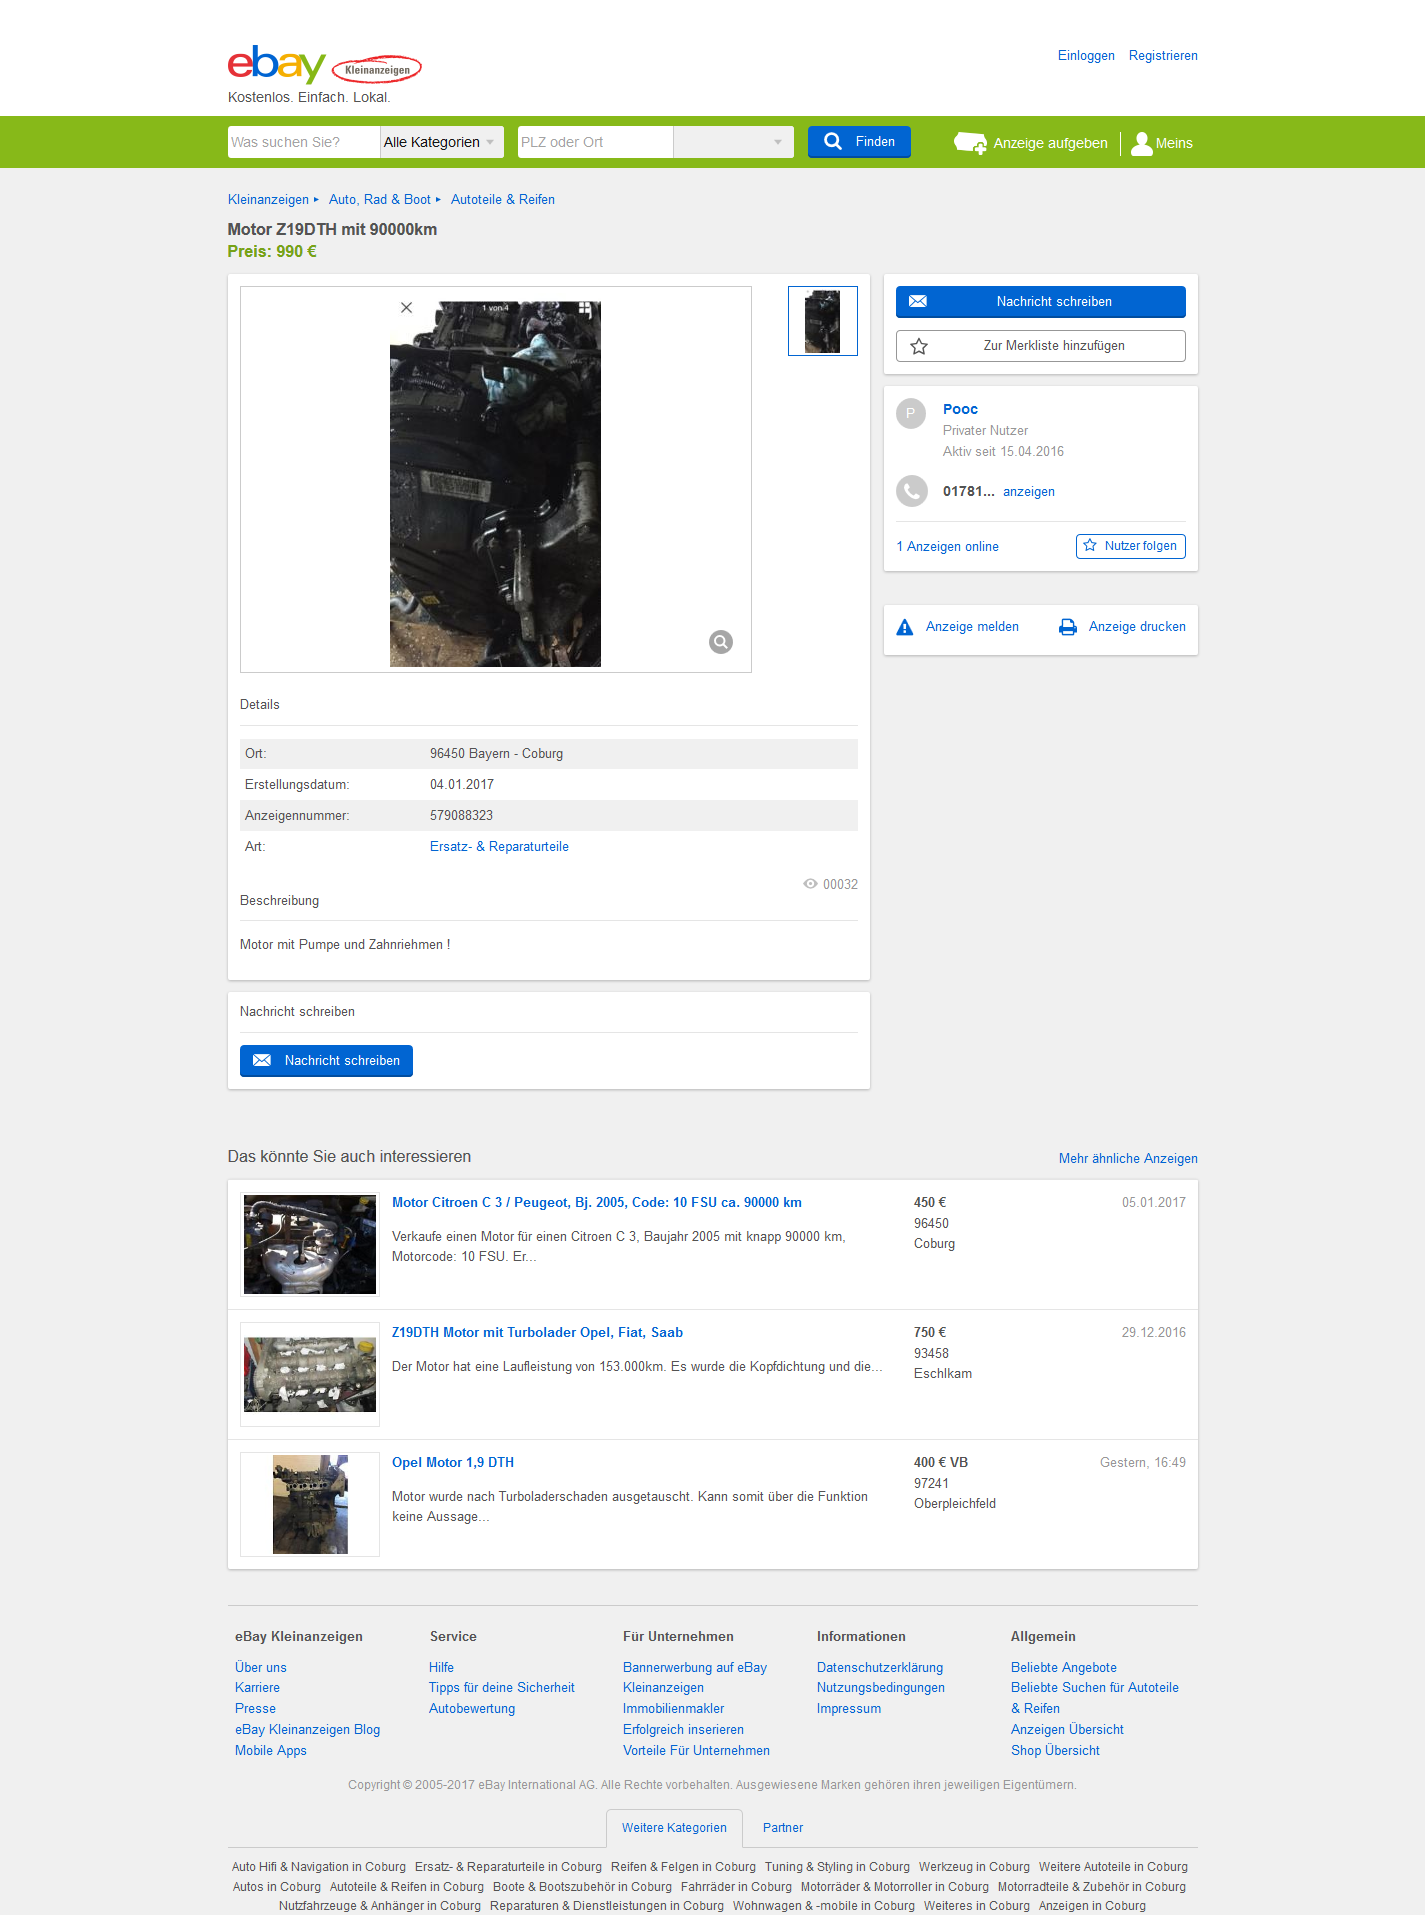The width and height of the screenshot is (1425, 1915).
Task: Click the top Nachricht schreiben button
Action: pos(1041,302)
